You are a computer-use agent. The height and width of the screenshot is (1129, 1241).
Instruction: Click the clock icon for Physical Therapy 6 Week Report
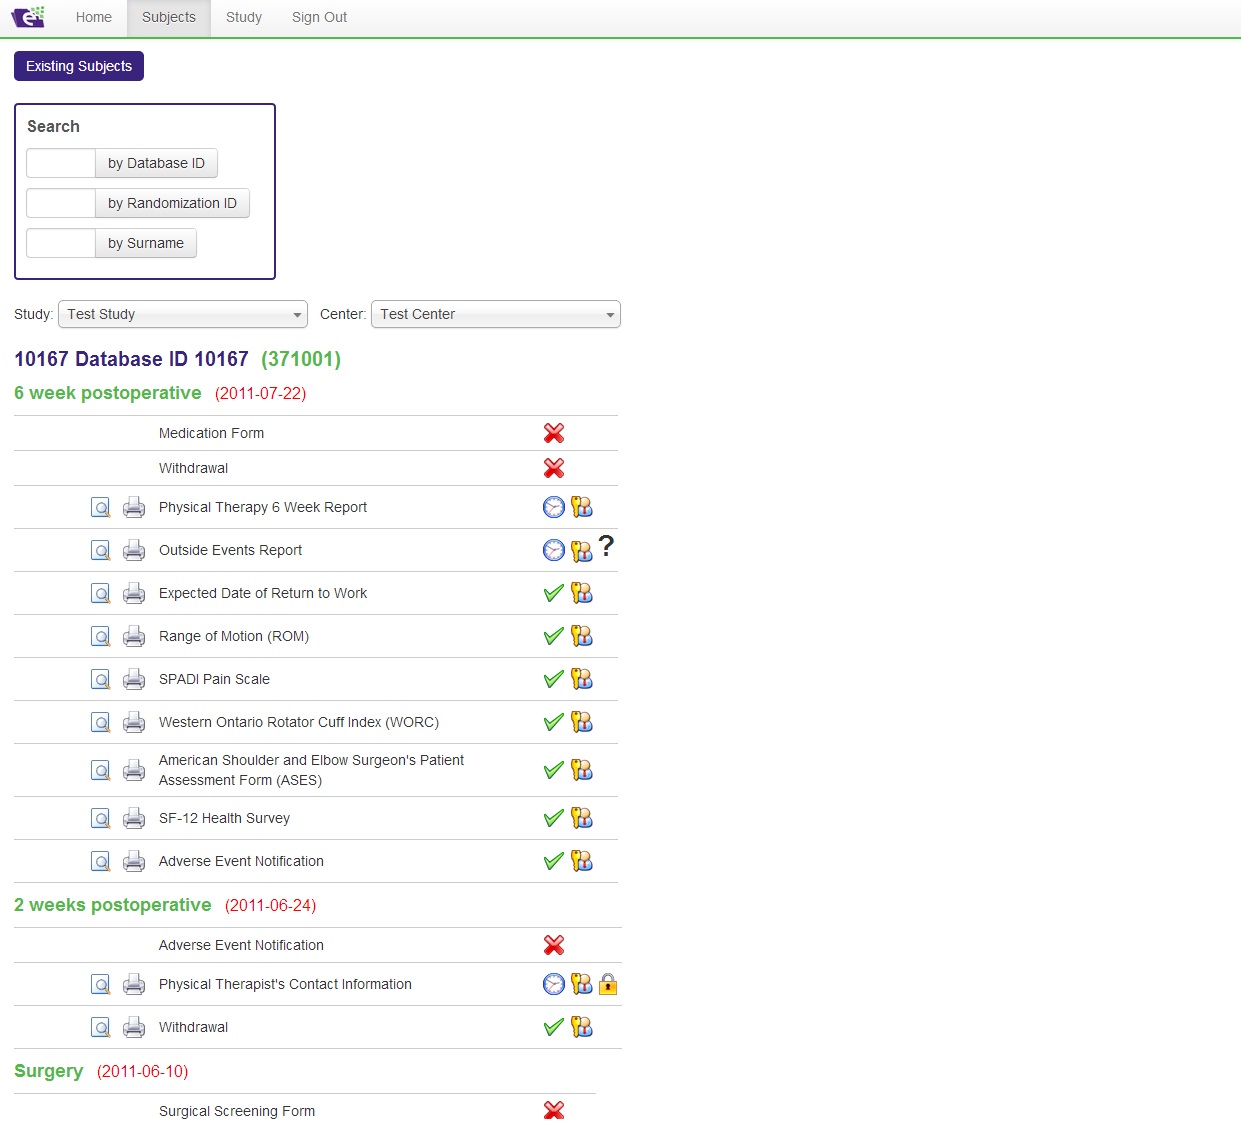click(553, 508)
